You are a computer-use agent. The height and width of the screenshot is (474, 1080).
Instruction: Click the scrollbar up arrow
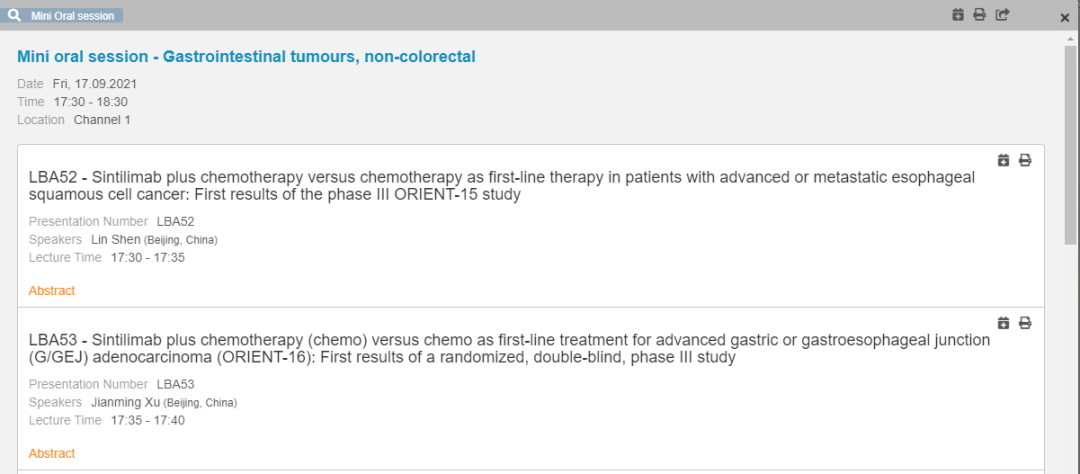1070,39
